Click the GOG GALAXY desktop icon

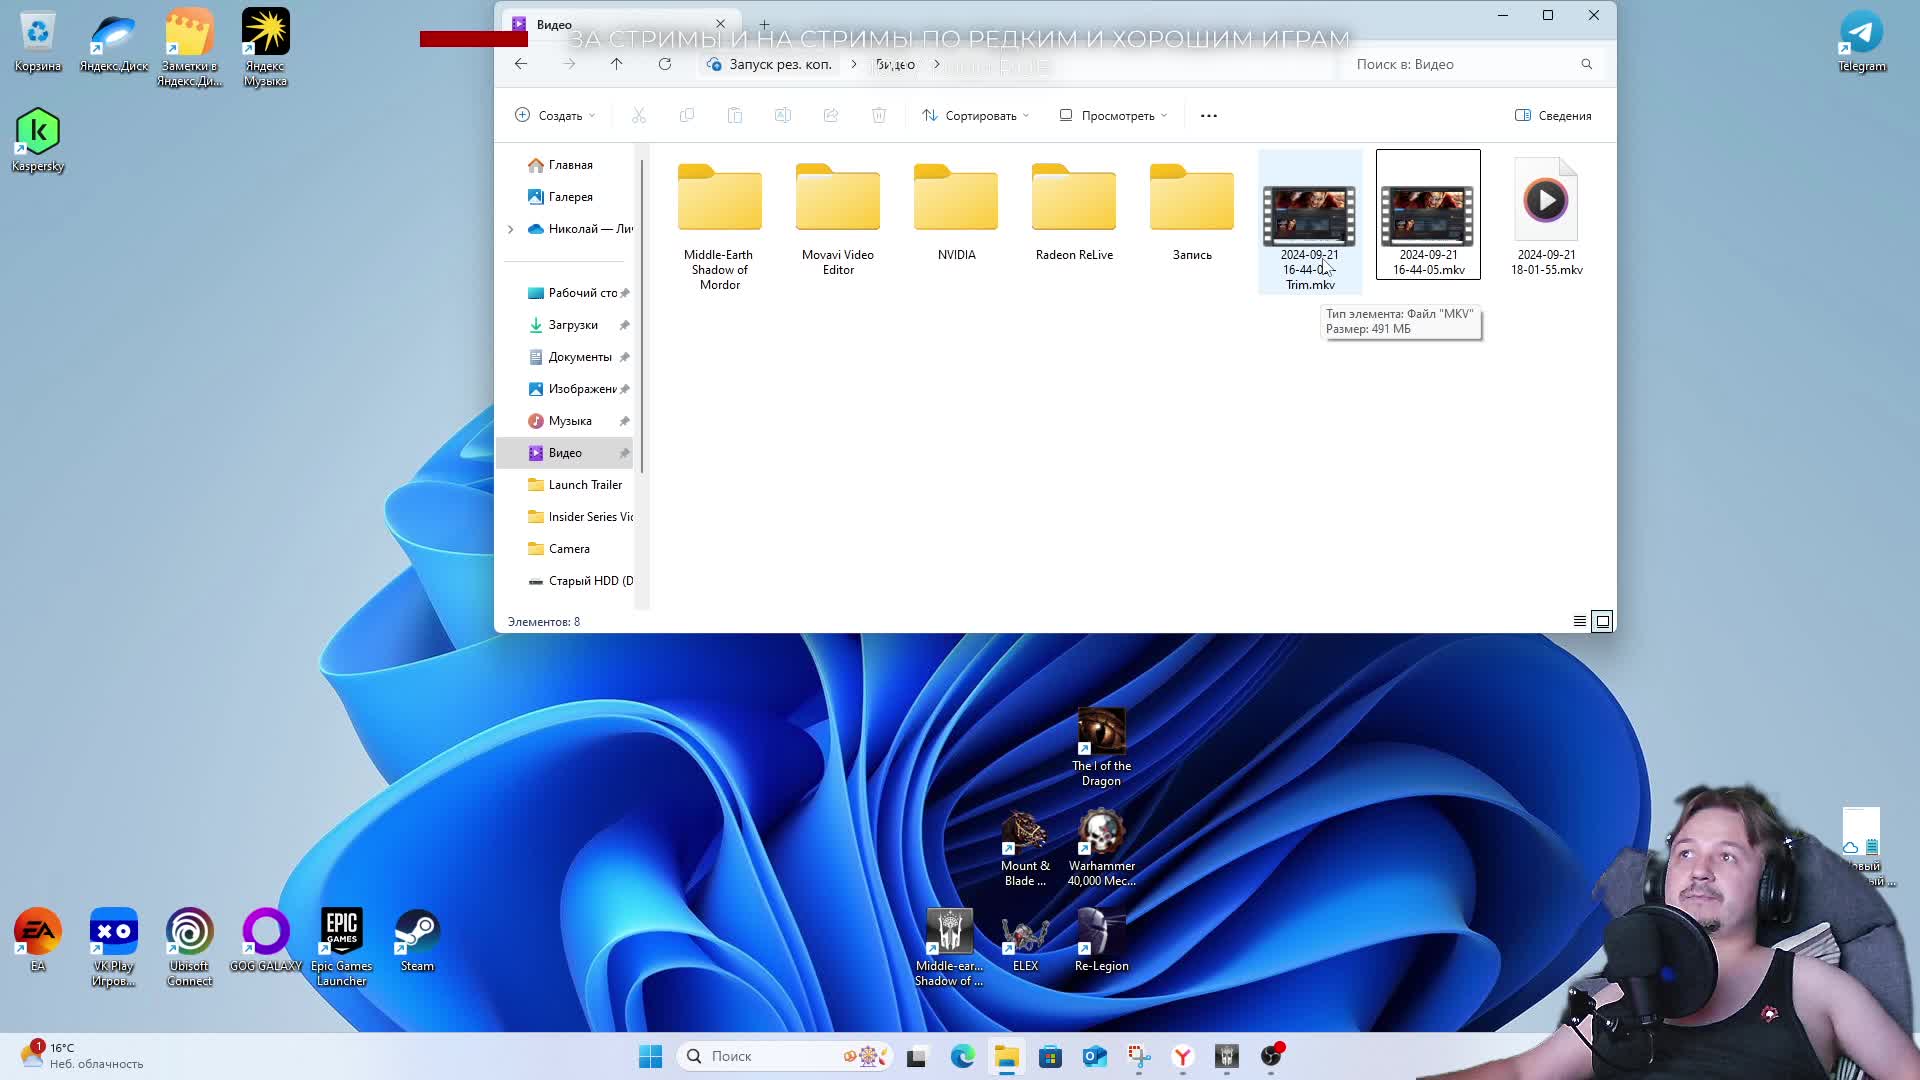coord(266,941)
